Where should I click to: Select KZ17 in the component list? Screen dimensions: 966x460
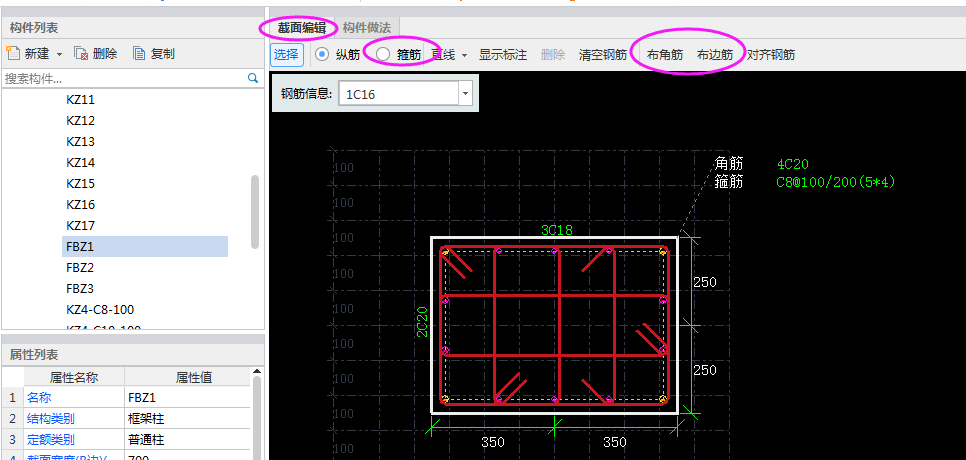(80, 225)
